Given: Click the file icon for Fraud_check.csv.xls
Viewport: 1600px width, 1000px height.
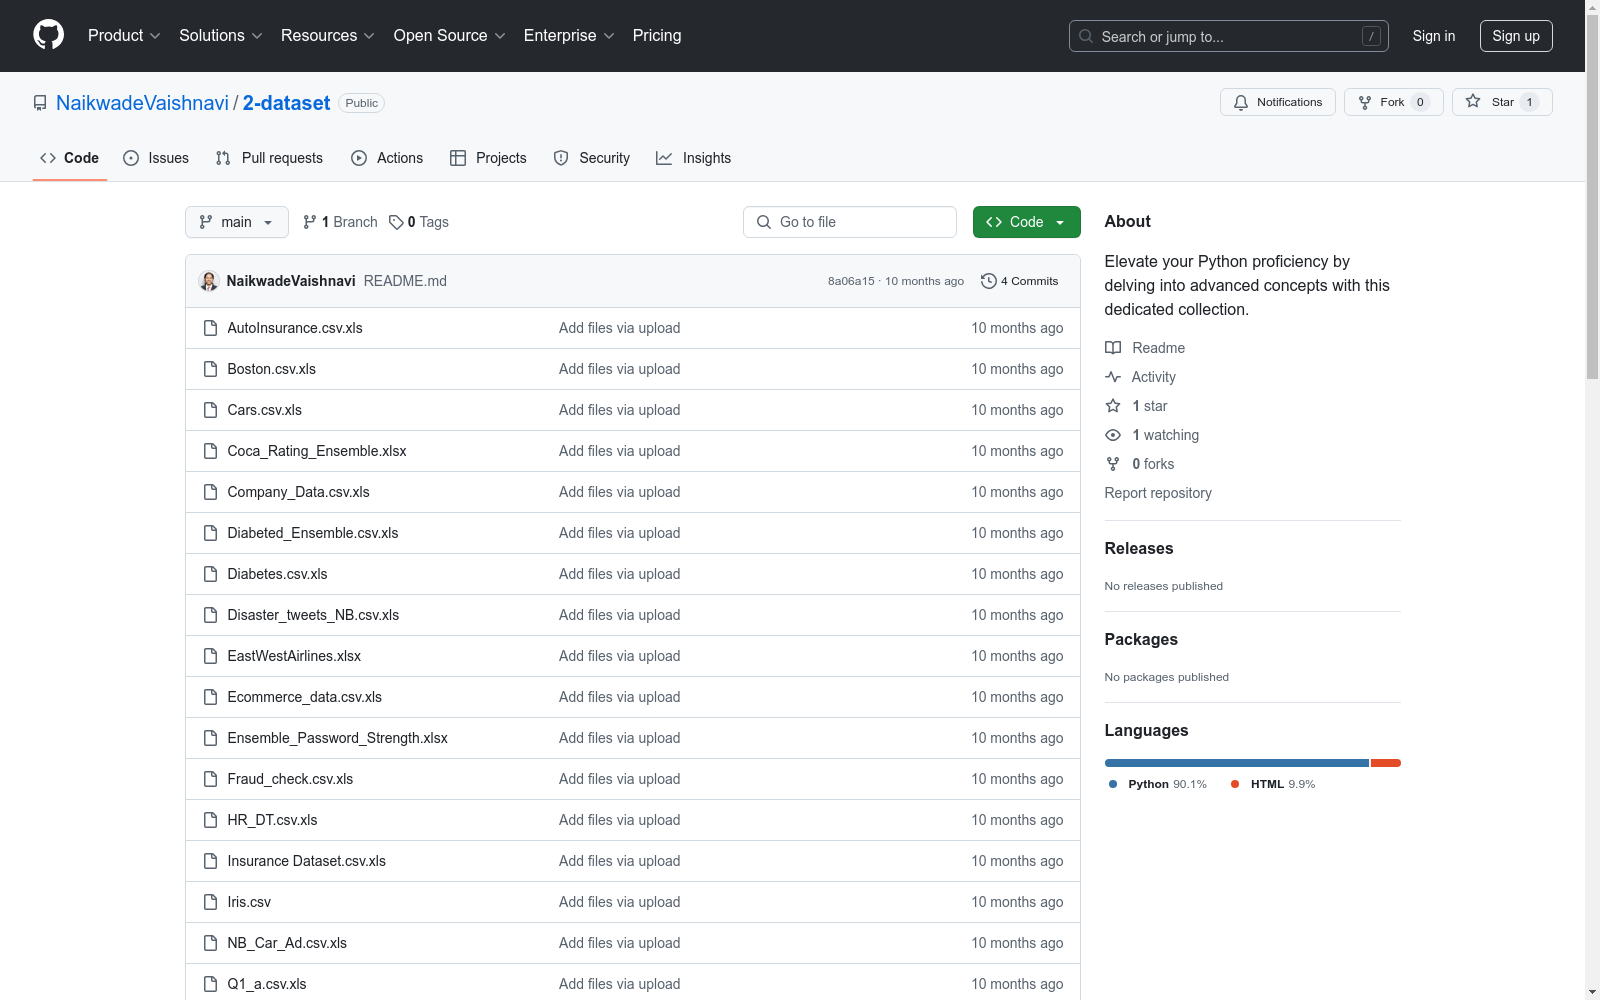Looking at the screenshot, I should tap(210, 779).
